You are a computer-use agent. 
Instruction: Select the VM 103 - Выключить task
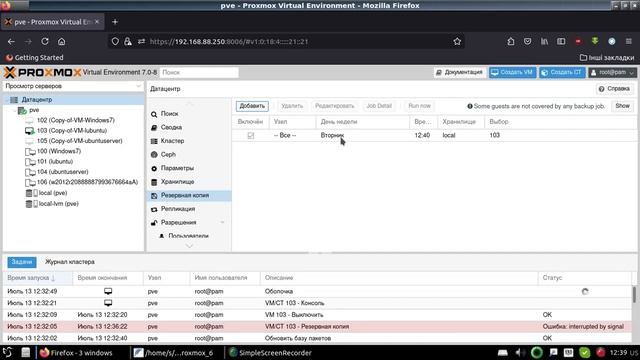pos(318,315)
